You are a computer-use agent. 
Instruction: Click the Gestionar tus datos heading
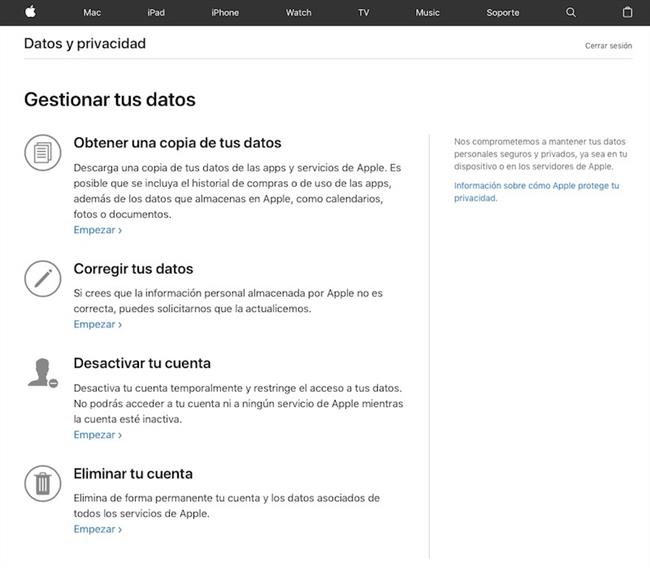(110, 100)
